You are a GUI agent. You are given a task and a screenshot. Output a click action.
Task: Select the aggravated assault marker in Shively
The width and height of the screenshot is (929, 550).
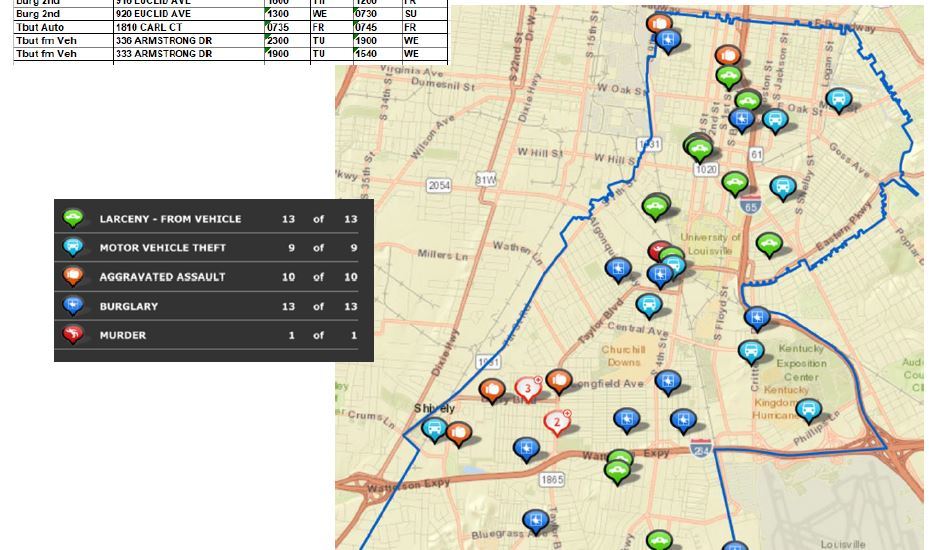tap(458, 434)
